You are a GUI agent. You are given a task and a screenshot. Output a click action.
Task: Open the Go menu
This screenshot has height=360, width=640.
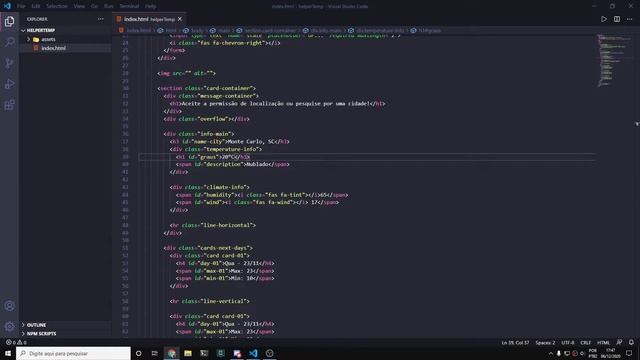[94, 6]
